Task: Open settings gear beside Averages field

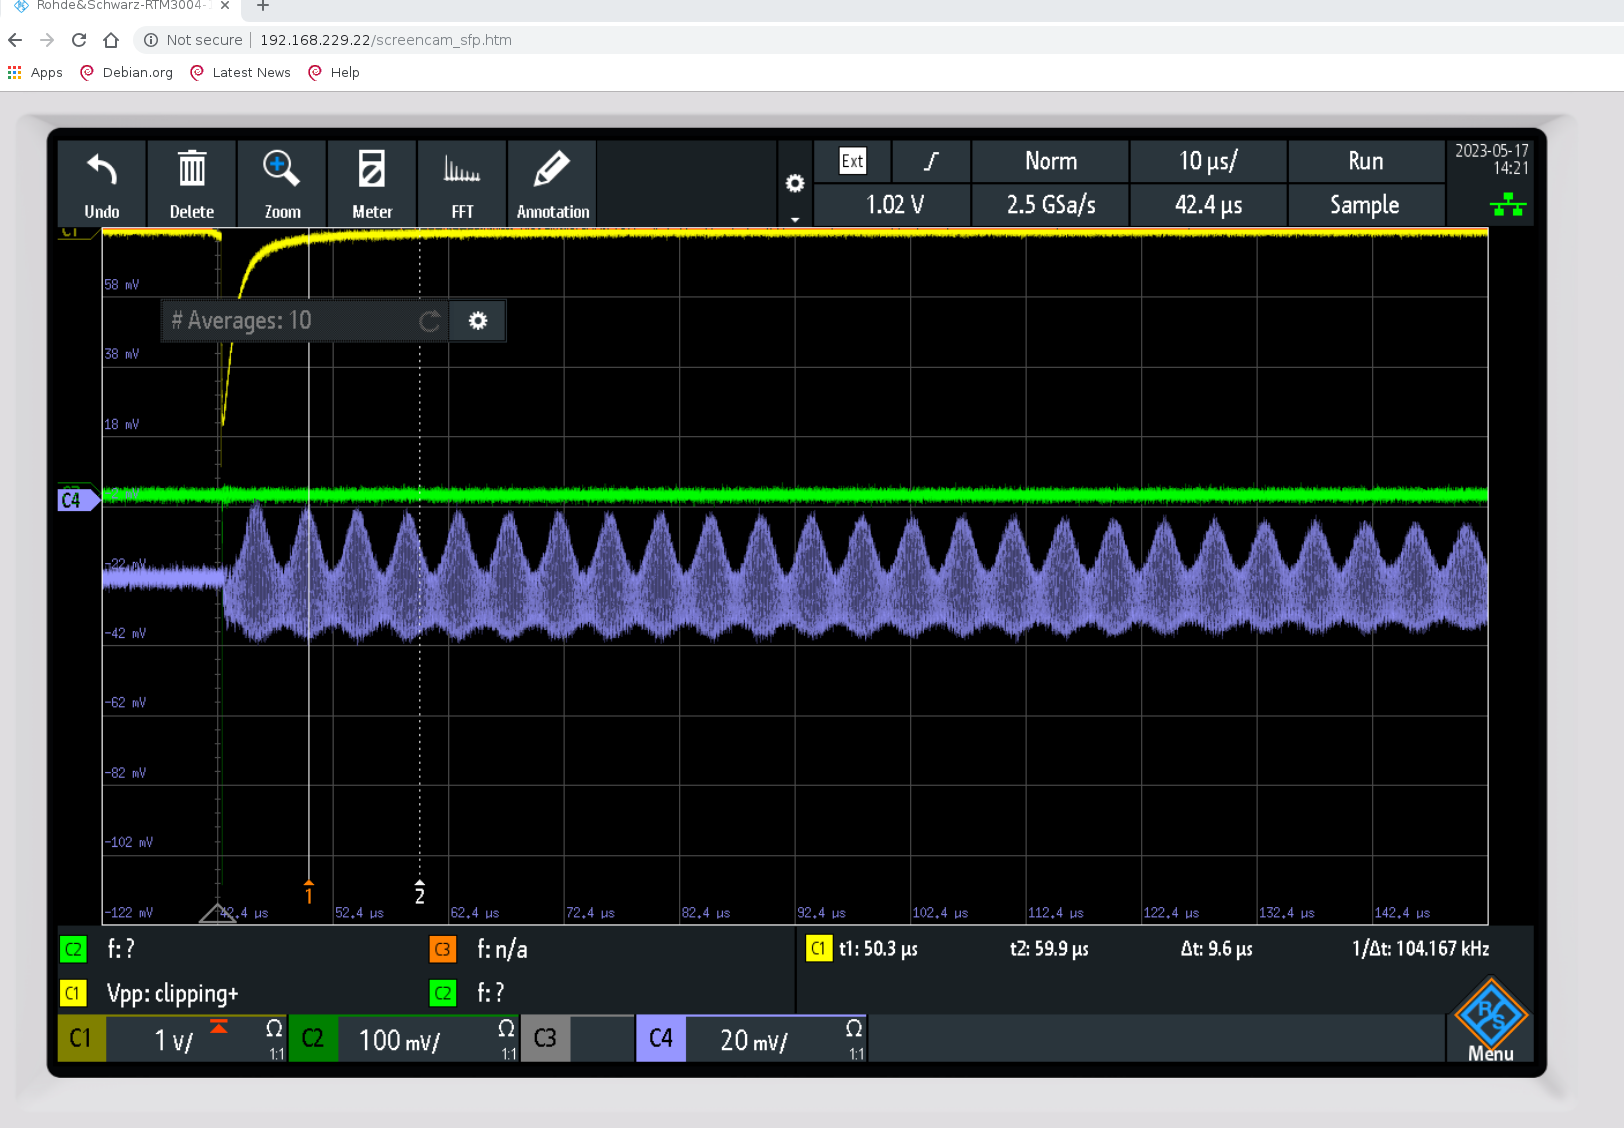Action: (x=478, y=321)
